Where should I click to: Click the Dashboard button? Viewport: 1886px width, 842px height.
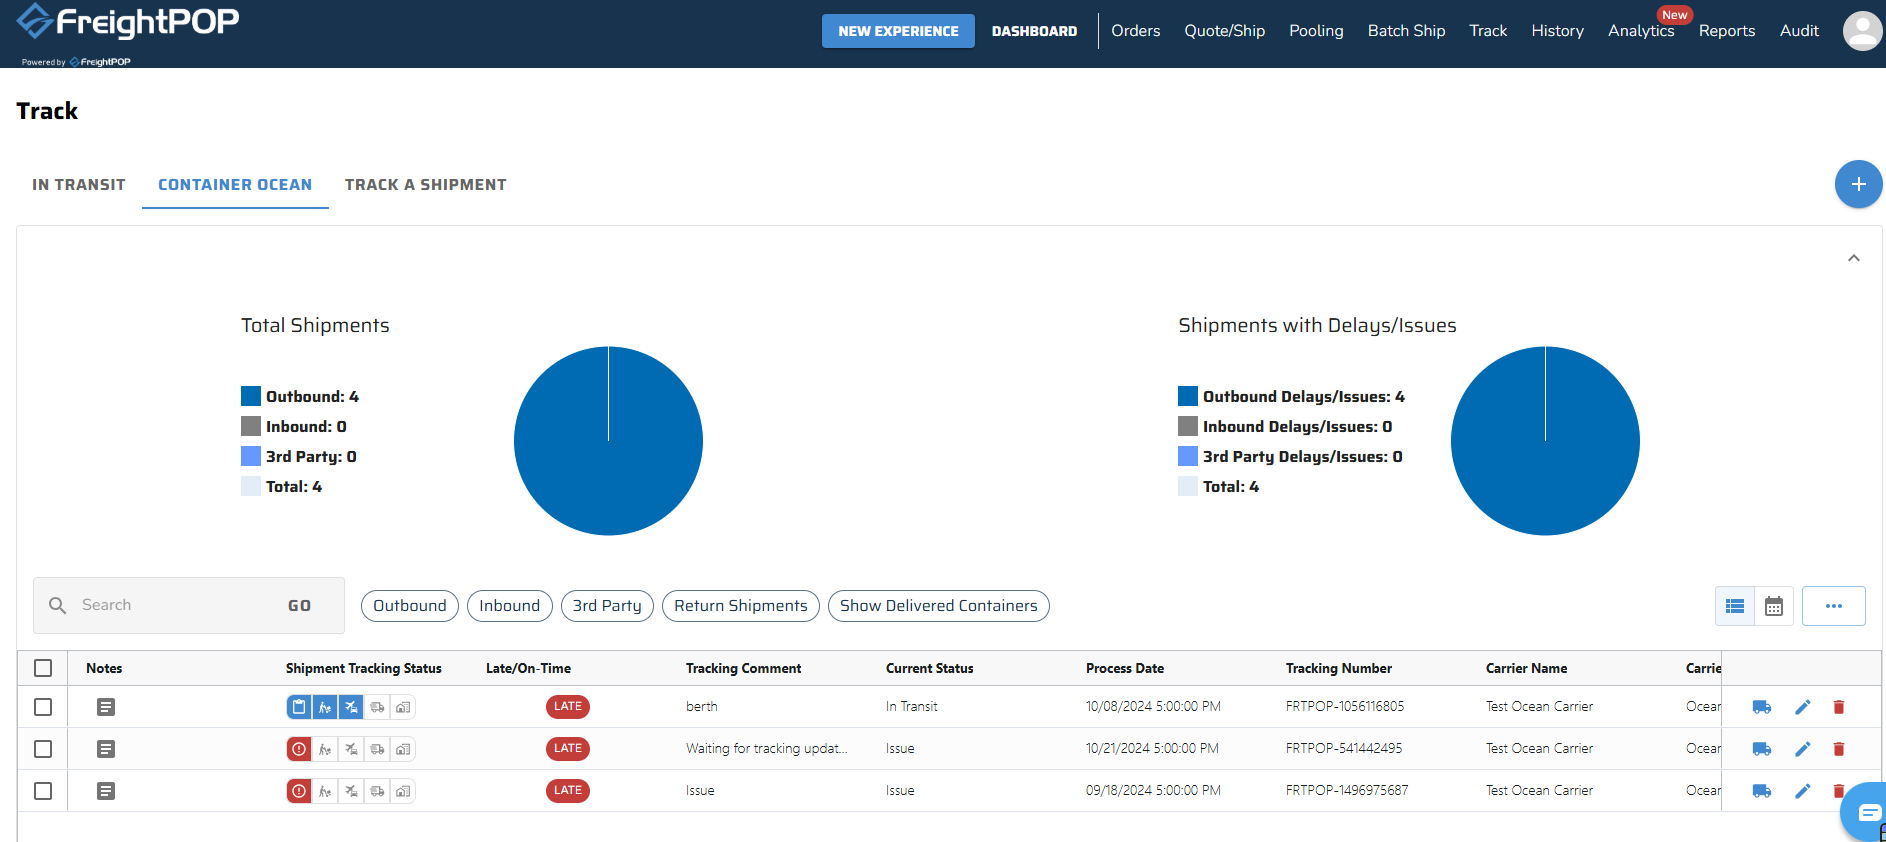click(1035, 31)
